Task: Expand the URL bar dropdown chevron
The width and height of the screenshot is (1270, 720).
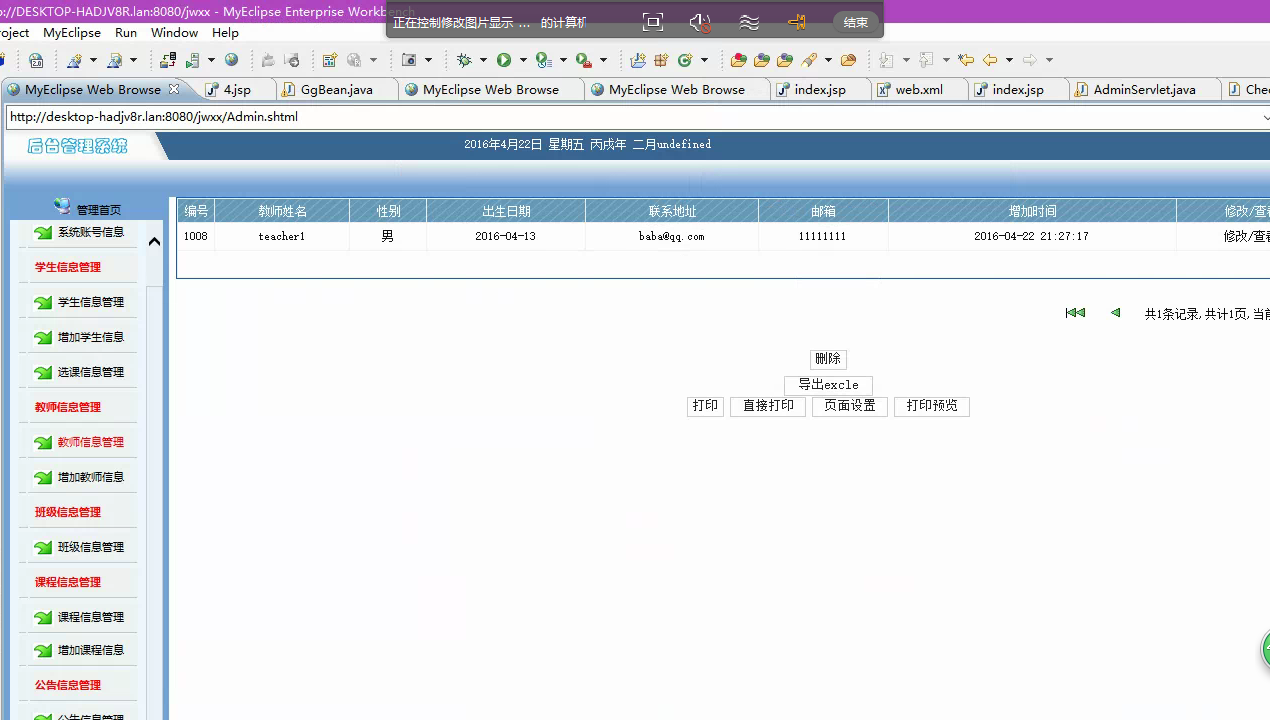Action: click(1264, 116)
